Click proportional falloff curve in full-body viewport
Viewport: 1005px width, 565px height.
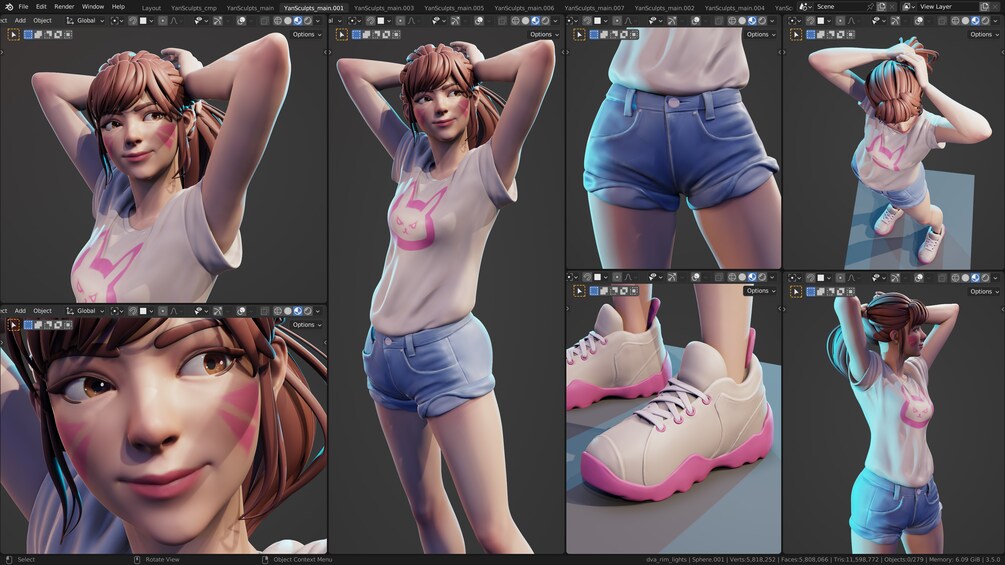[411, 20]
